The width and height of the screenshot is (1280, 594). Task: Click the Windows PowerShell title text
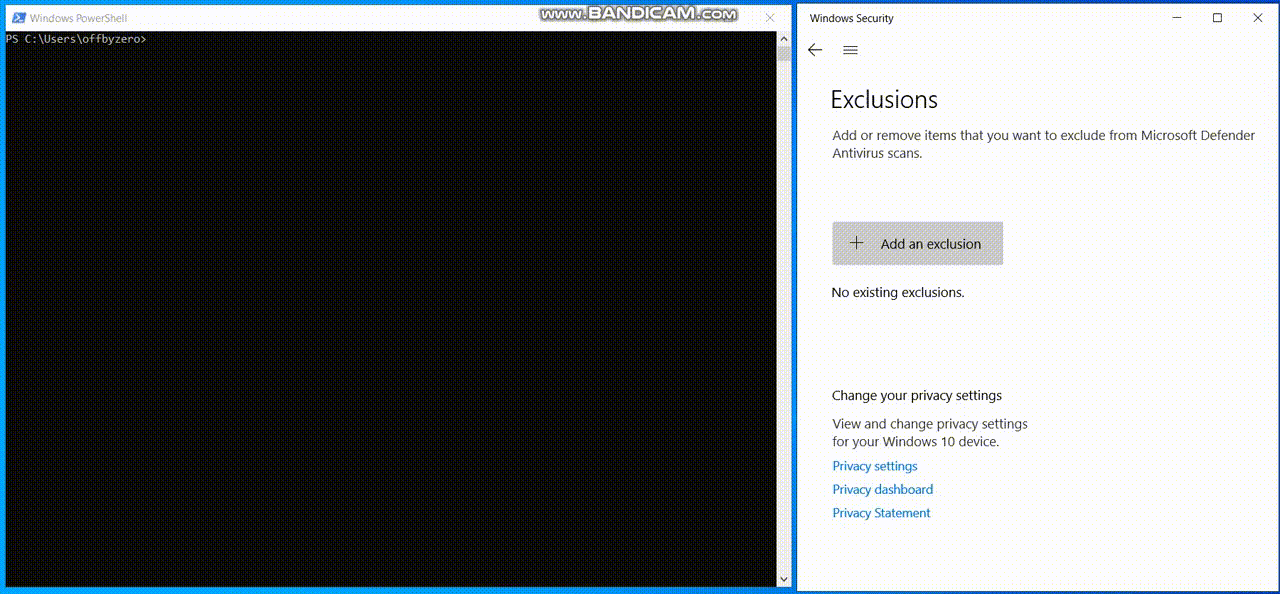click(78, 18)
